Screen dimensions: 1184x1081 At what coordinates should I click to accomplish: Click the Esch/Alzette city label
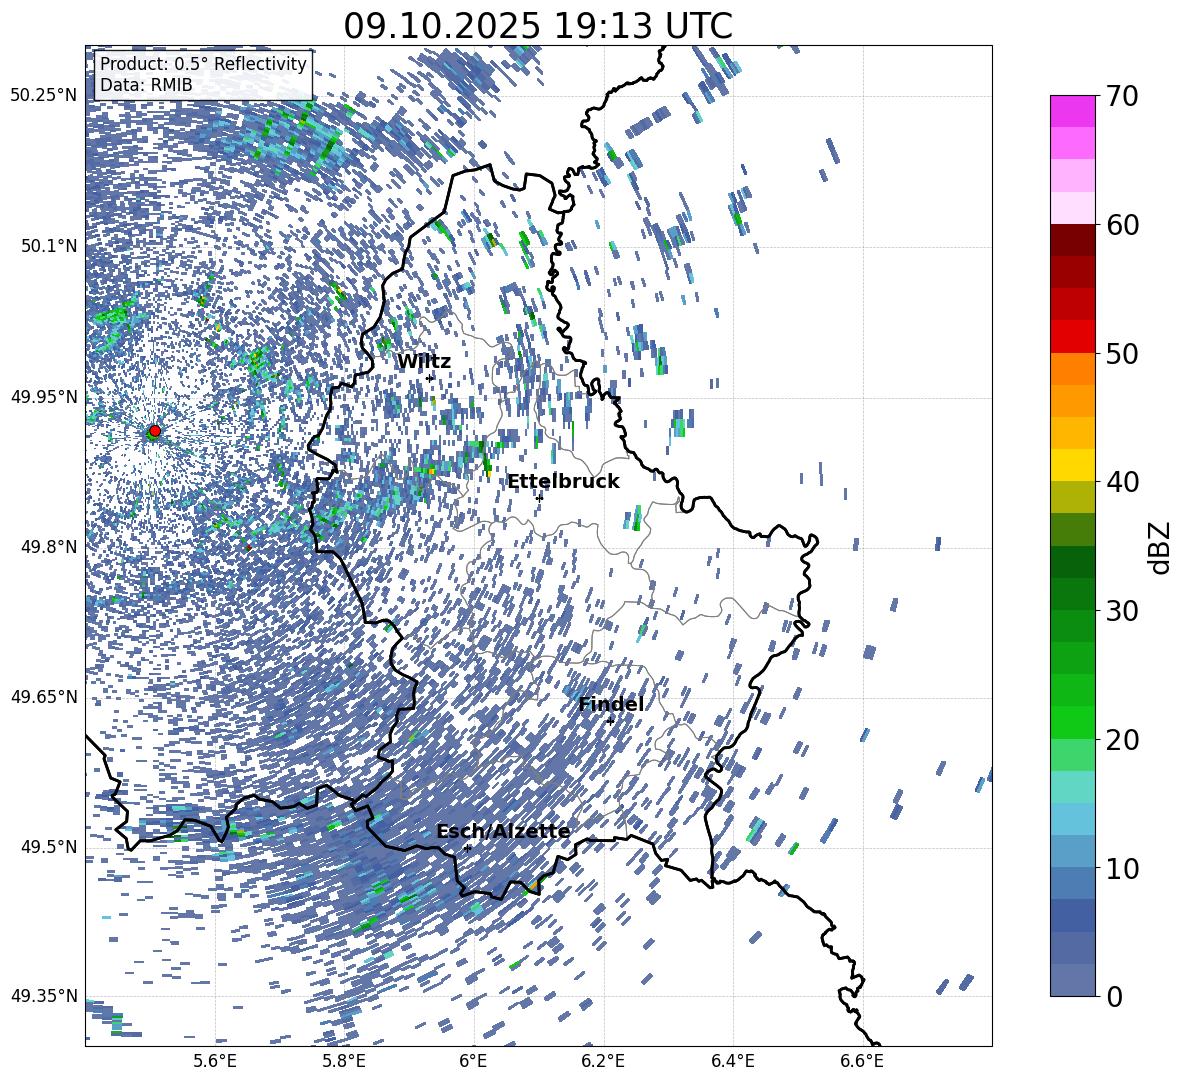click(x=503, y=831)
